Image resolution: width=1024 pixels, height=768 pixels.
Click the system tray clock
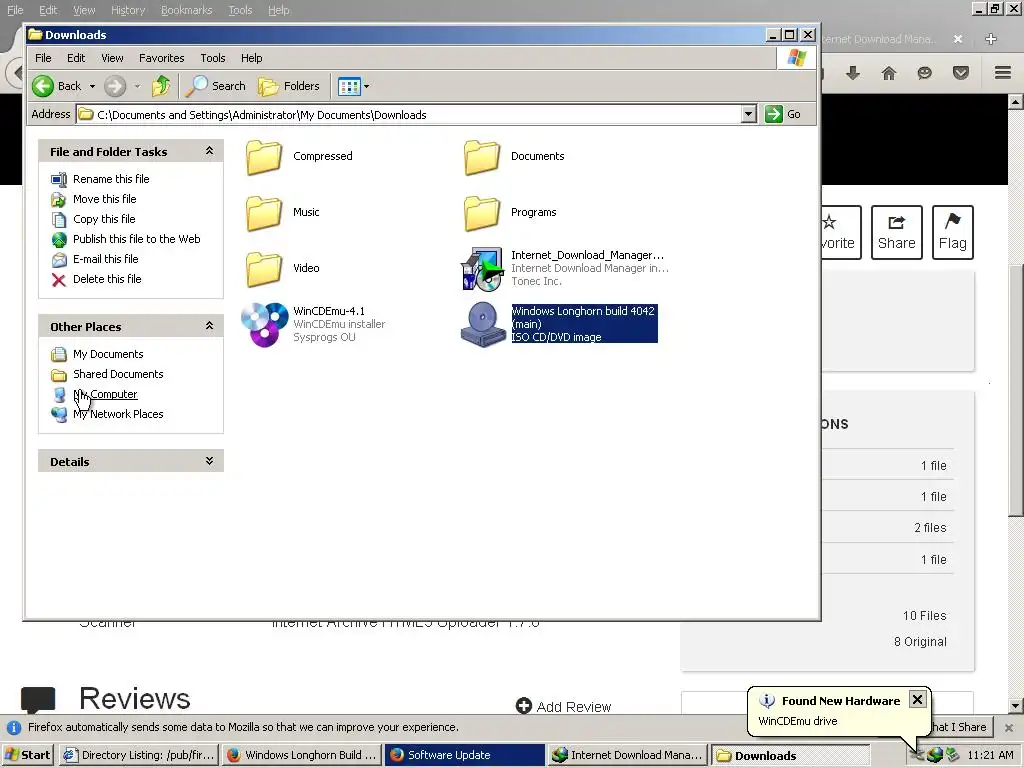[990, 755]
